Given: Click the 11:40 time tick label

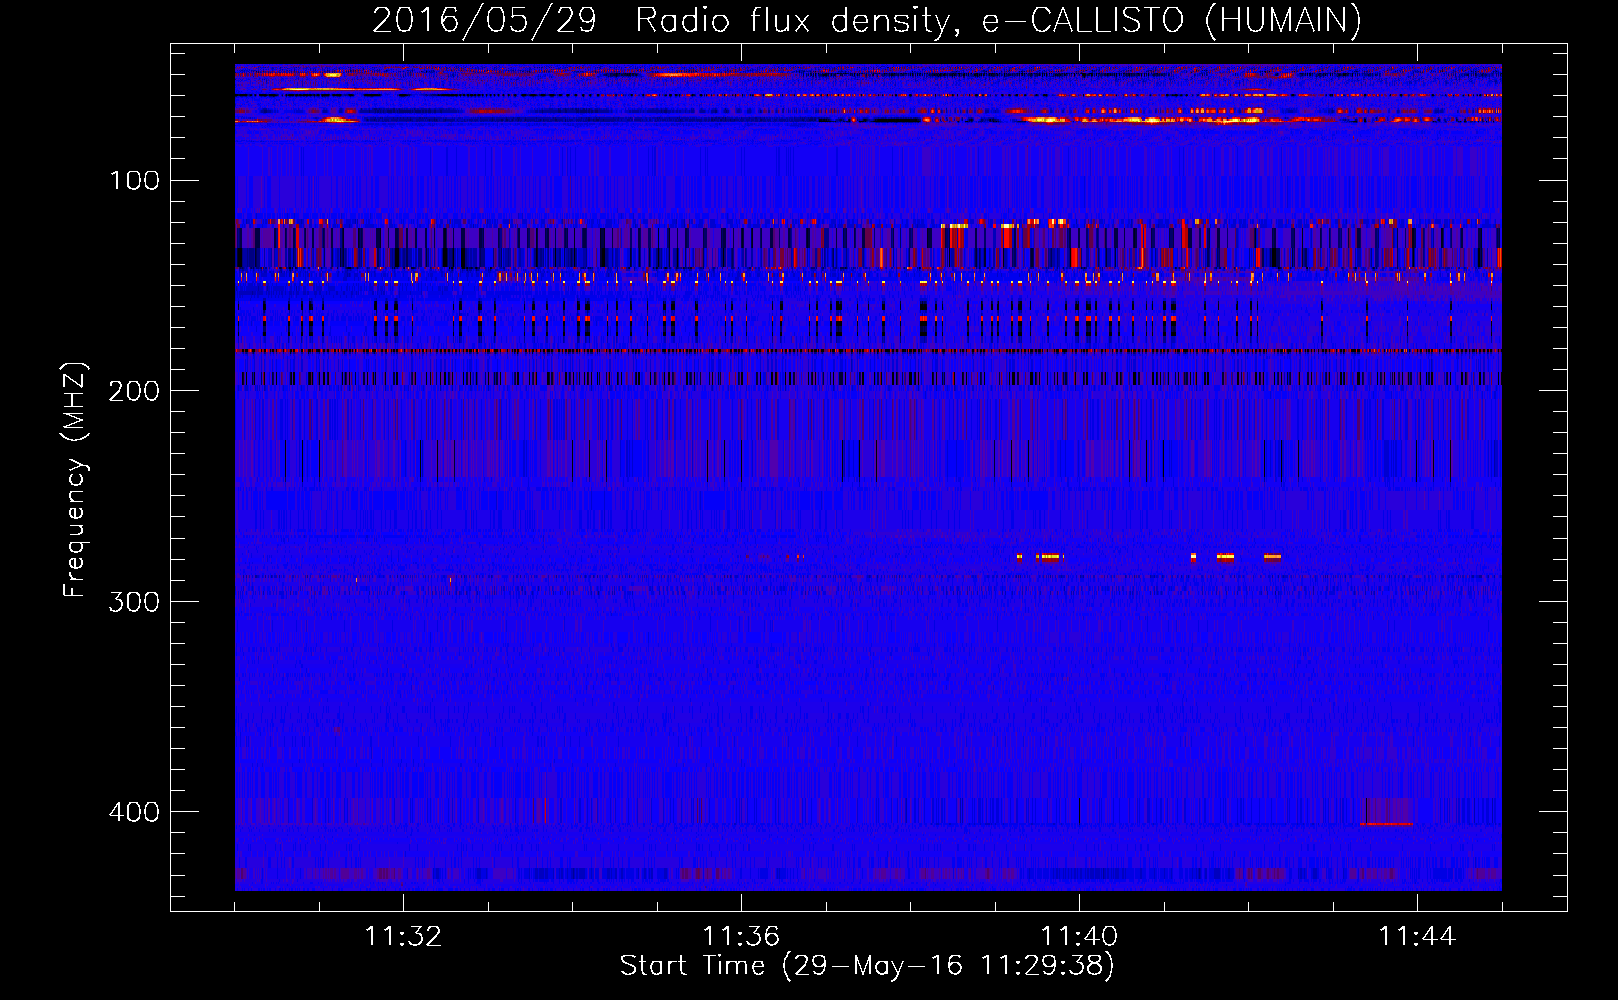Looking at the screenshot, I should coord(1079,937).
